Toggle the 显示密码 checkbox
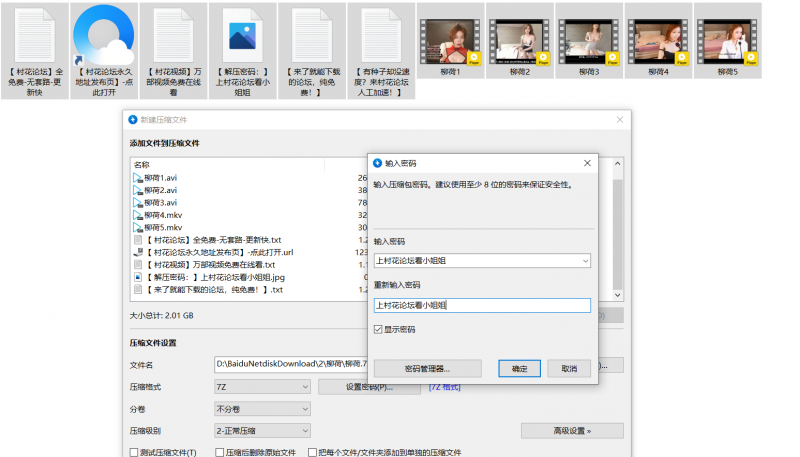This screenshot has width=800, height=457. pos(378,329)
